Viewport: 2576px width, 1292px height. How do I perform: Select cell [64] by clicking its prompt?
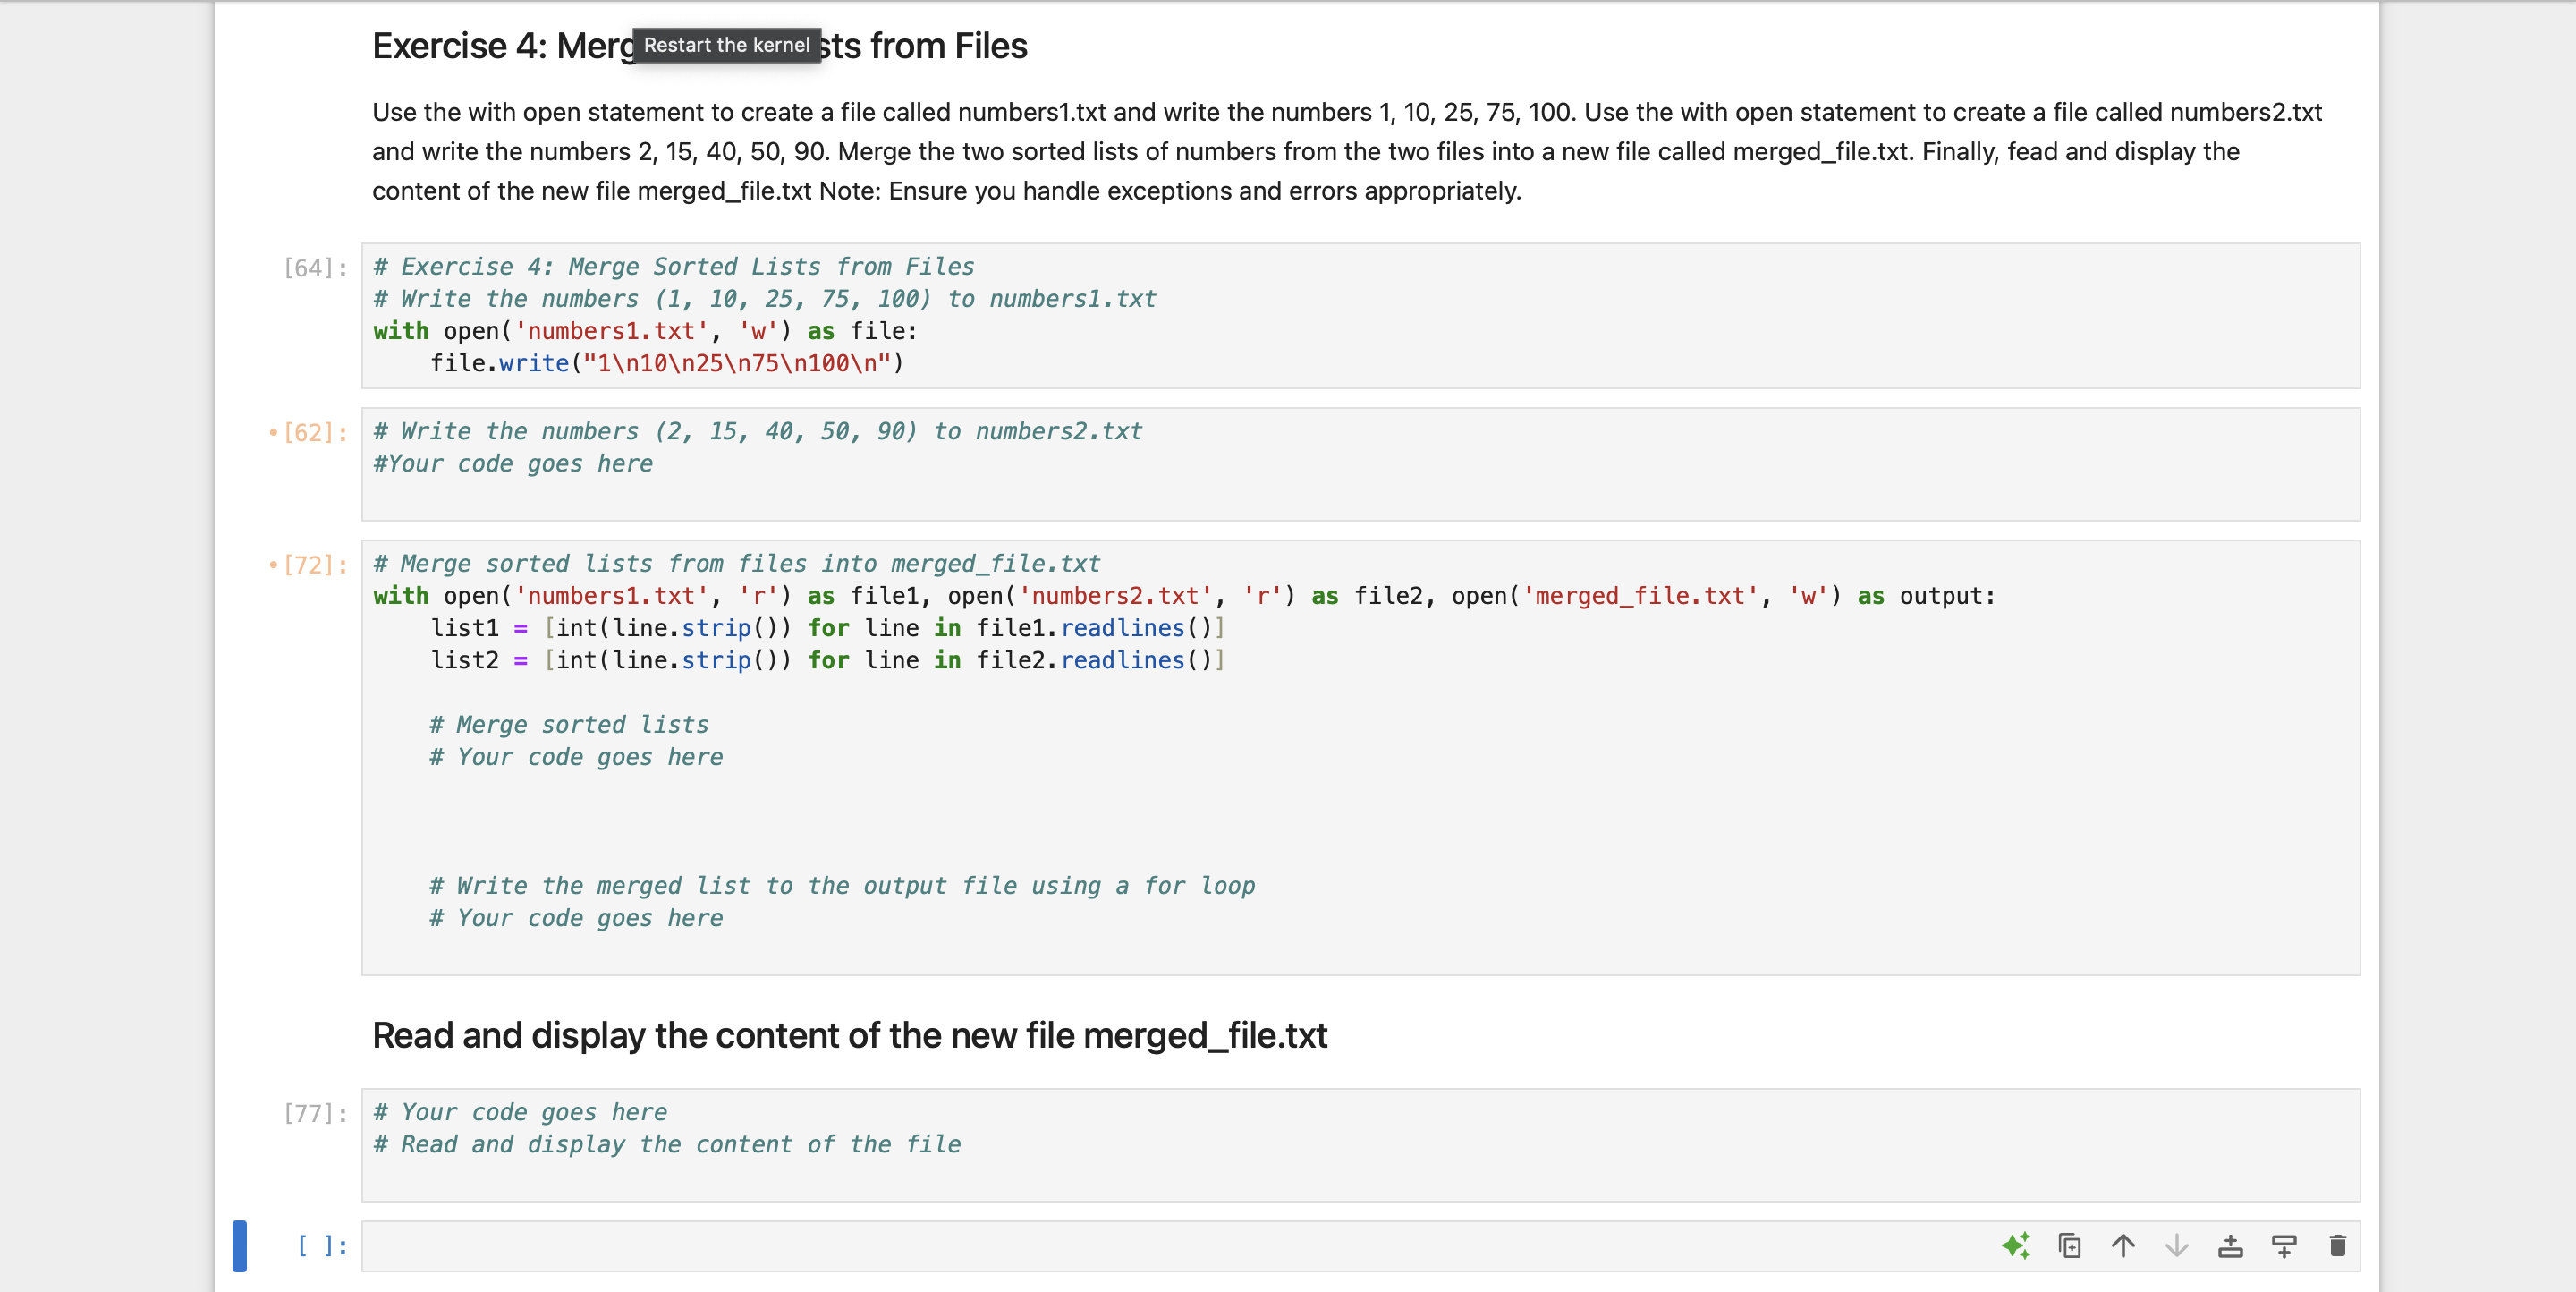click(313, 267)
